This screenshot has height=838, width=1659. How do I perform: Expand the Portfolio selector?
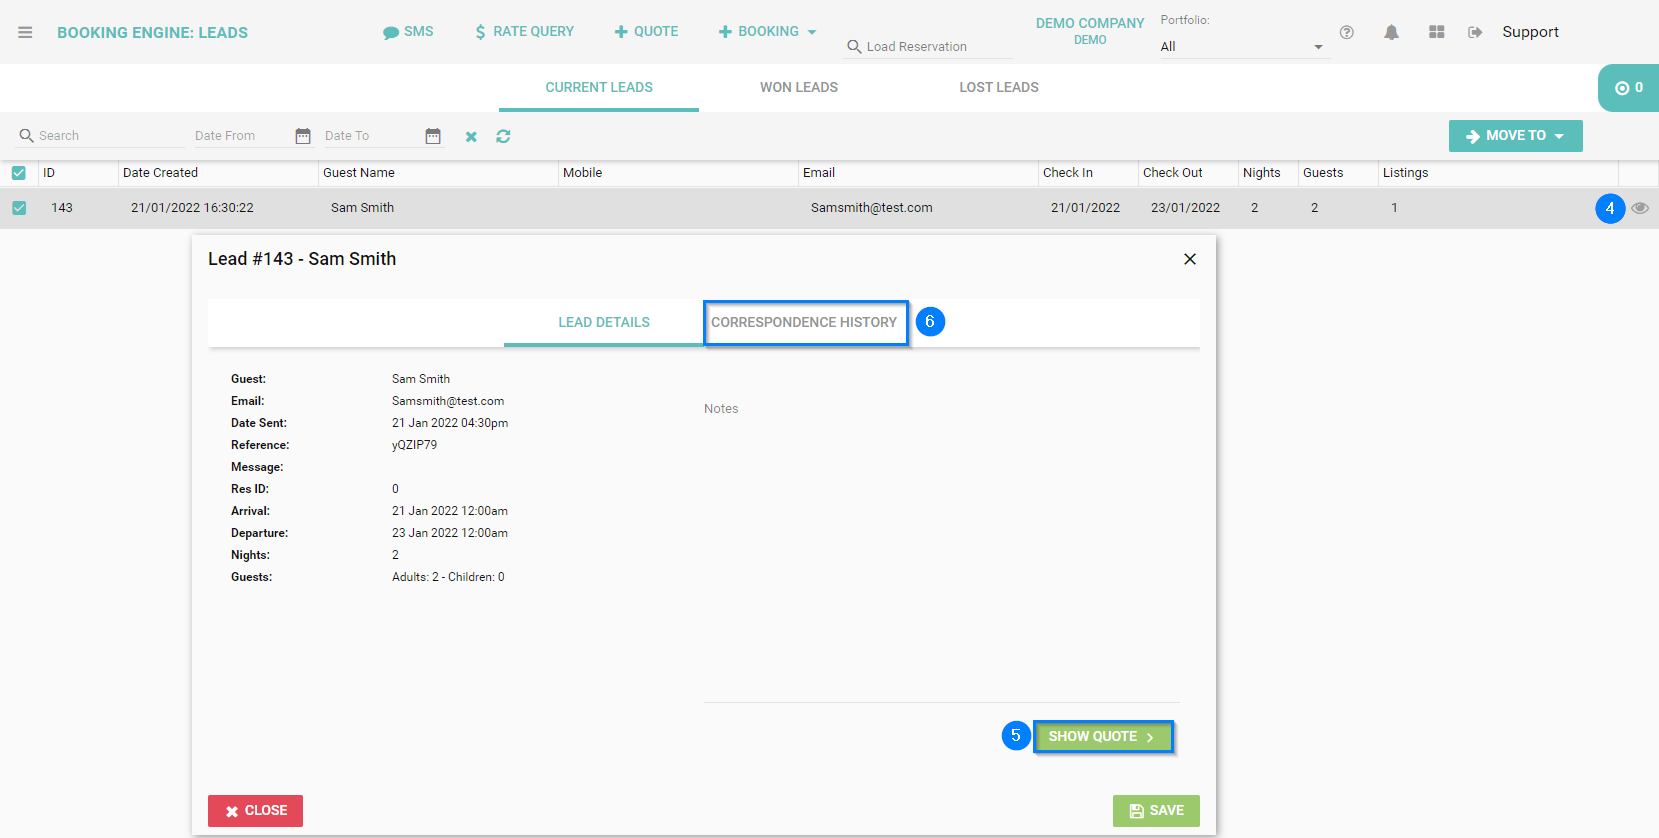tap(1243, 47)
